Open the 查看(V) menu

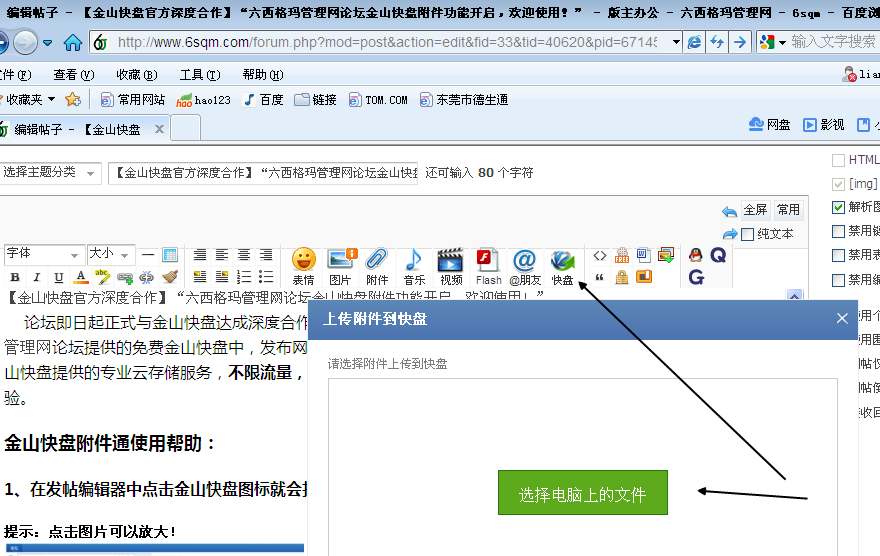(74, 75)
